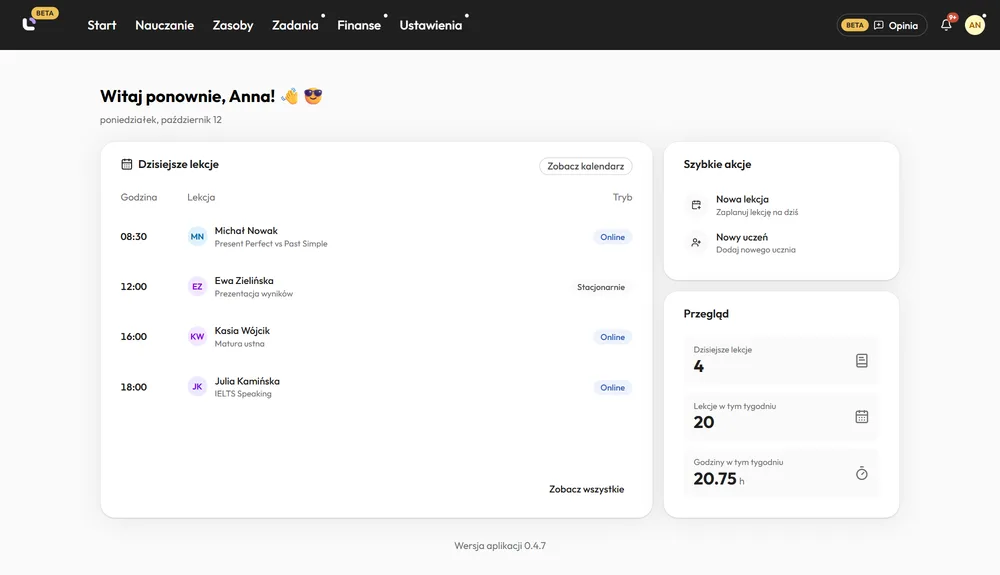The height and width of the screenshot is (575, 1000).
Task: Click the 18:00 lesson time
Action: 133,387
